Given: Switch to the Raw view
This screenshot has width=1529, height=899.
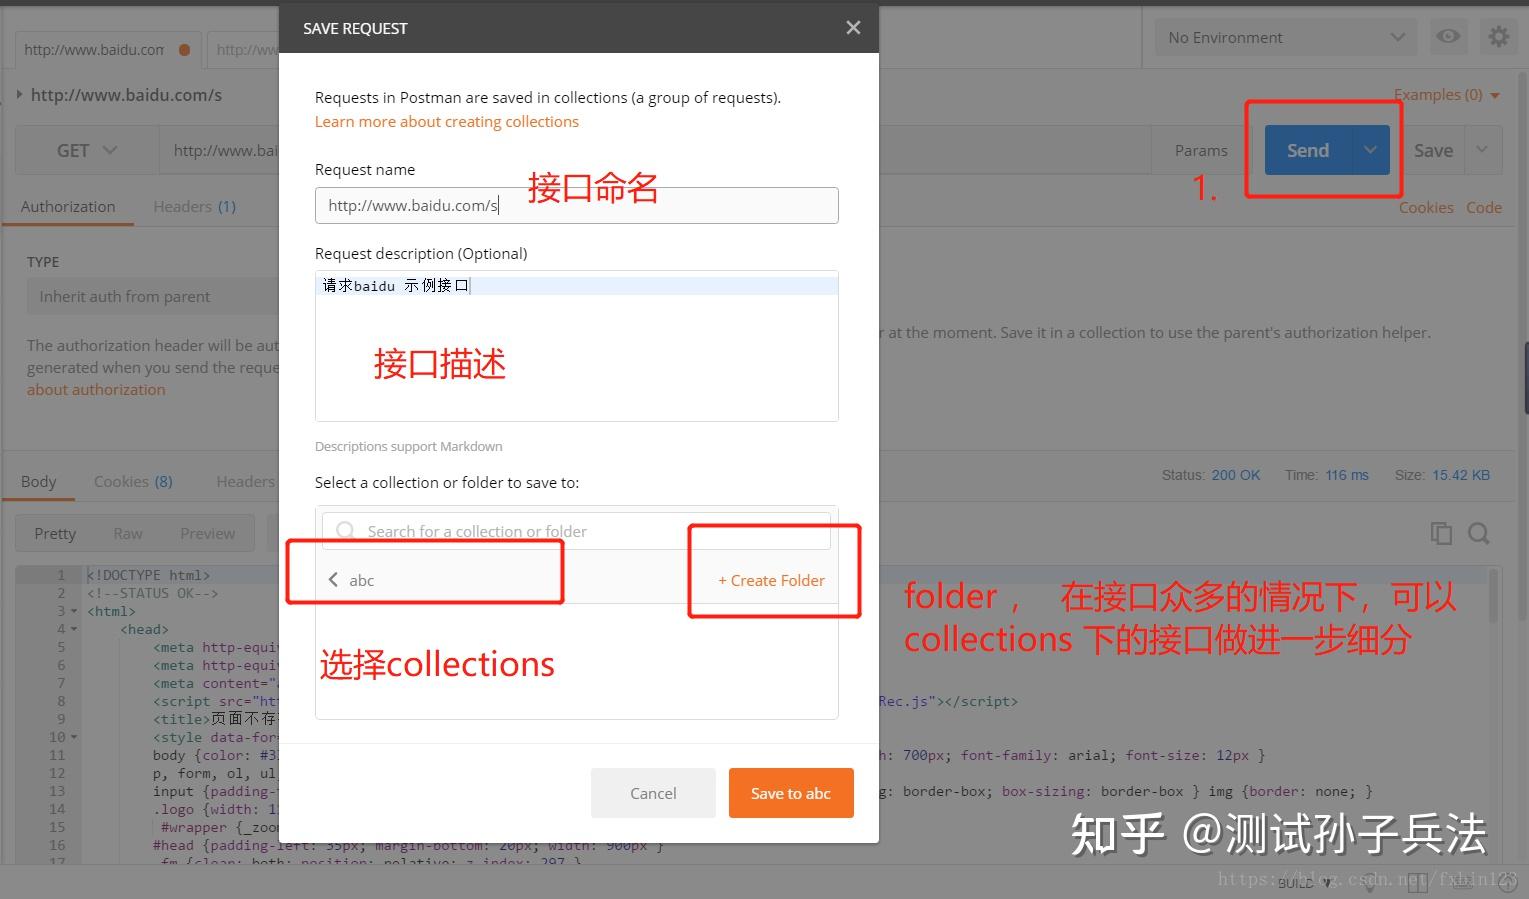Looking at the screenshot, I should 128,534.
